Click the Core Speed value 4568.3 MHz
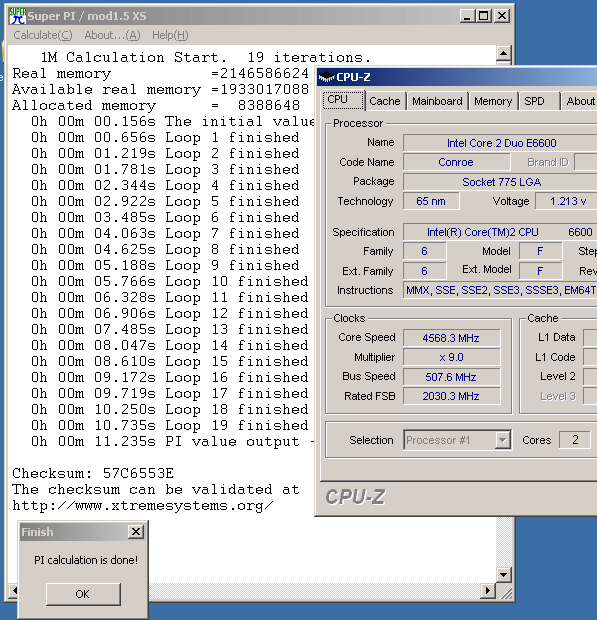This screenshot has width=597, height=620. [x=452, y=338]
